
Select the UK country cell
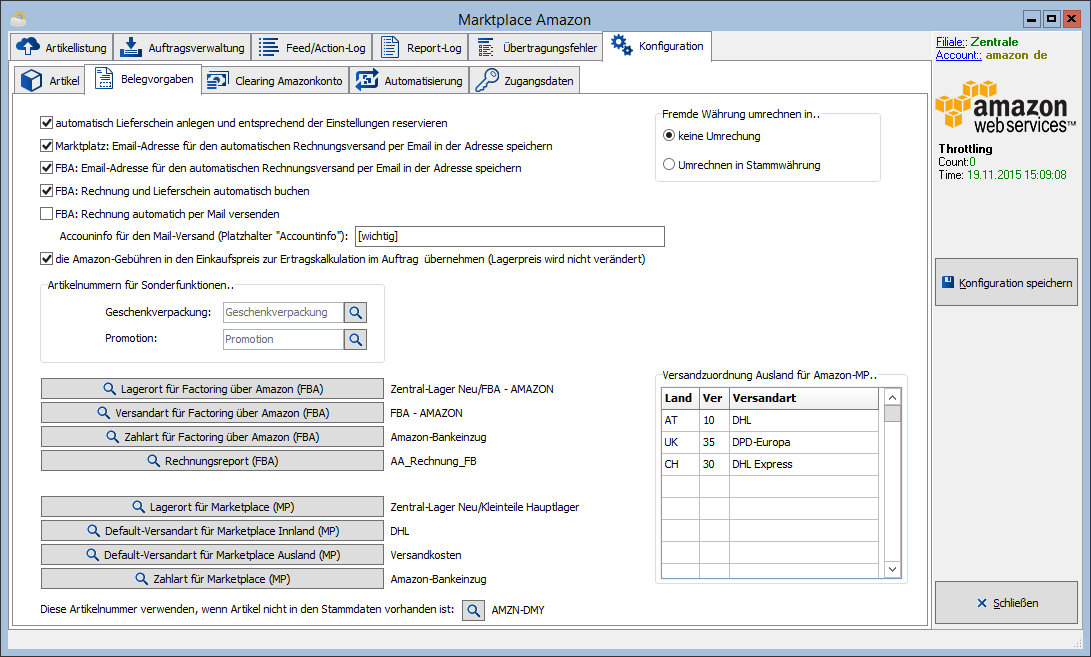click(680, 442)
